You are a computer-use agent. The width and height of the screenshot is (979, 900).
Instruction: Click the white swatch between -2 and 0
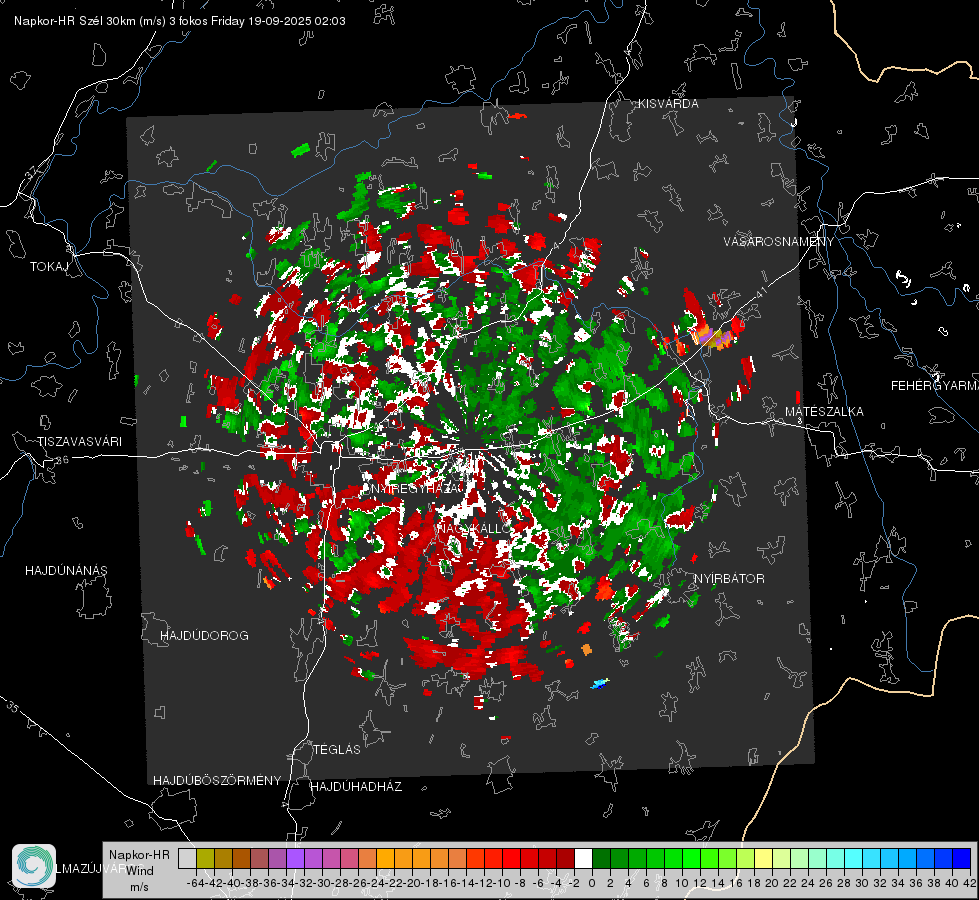583,858
